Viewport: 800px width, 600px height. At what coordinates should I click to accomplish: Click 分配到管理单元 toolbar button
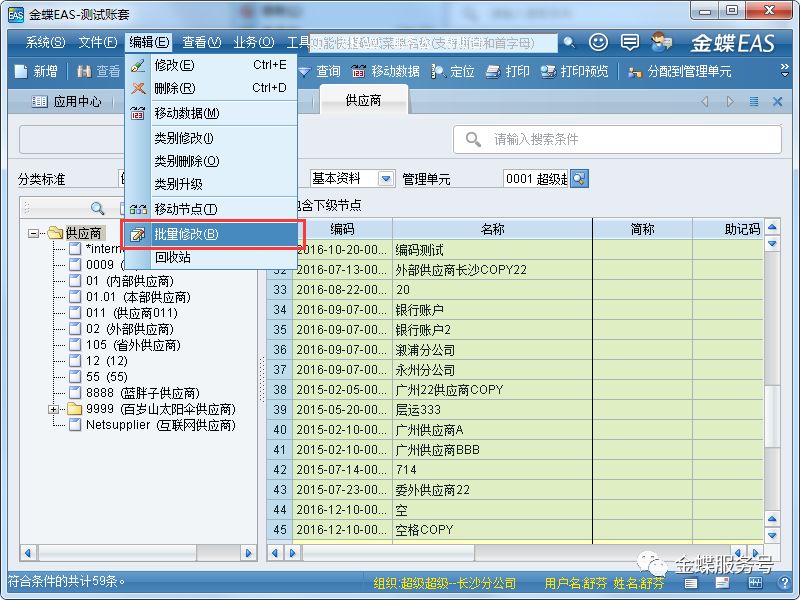[x=680, y=71]
